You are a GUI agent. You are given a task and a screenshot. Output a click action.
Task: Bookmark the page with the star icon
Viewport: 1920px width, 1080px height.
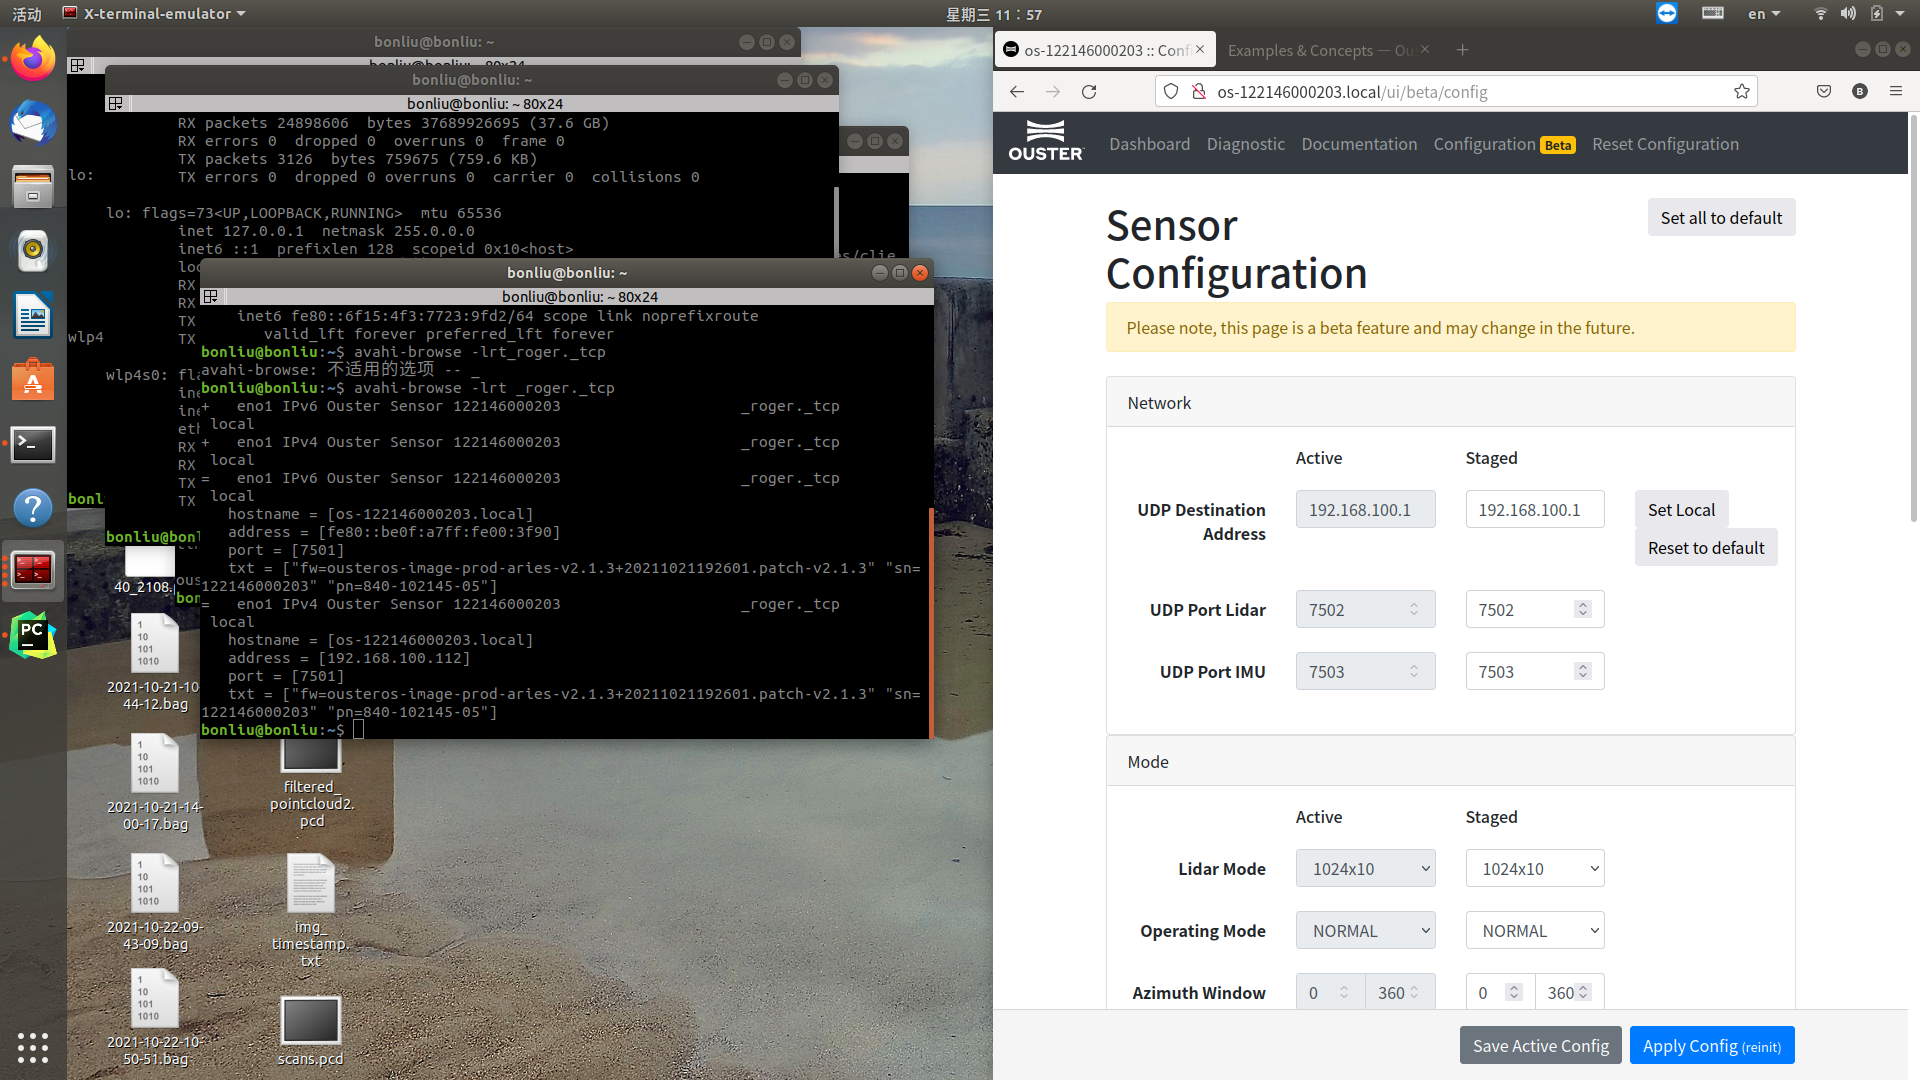[x=1741, y=91]
